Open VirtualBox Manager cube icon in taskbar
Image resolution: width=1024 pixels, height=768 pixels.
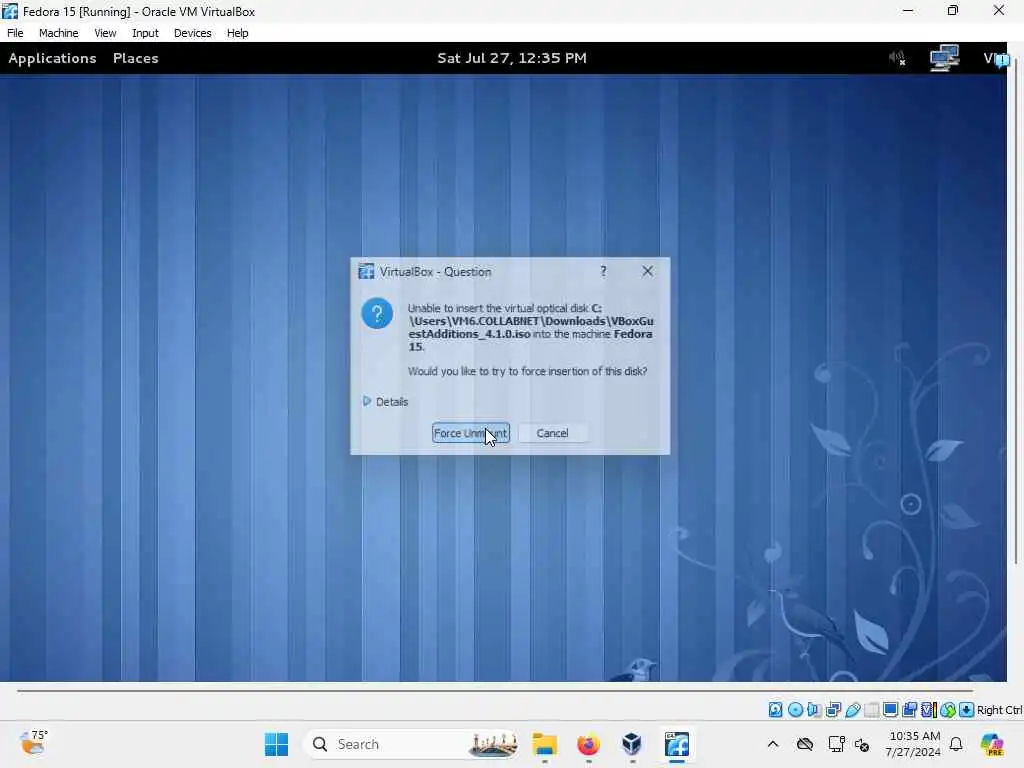pos(632,744)
